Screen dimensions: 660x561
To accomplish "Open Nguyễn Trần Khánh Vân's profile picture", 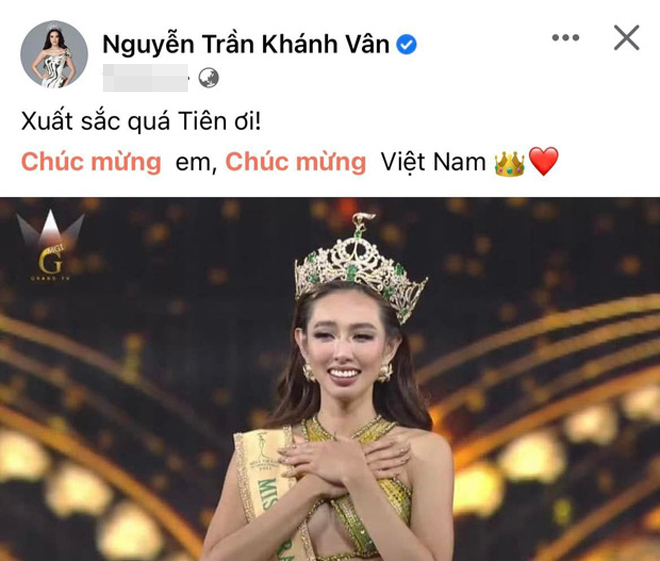I will pyautogui.click(x=54, y=54).
